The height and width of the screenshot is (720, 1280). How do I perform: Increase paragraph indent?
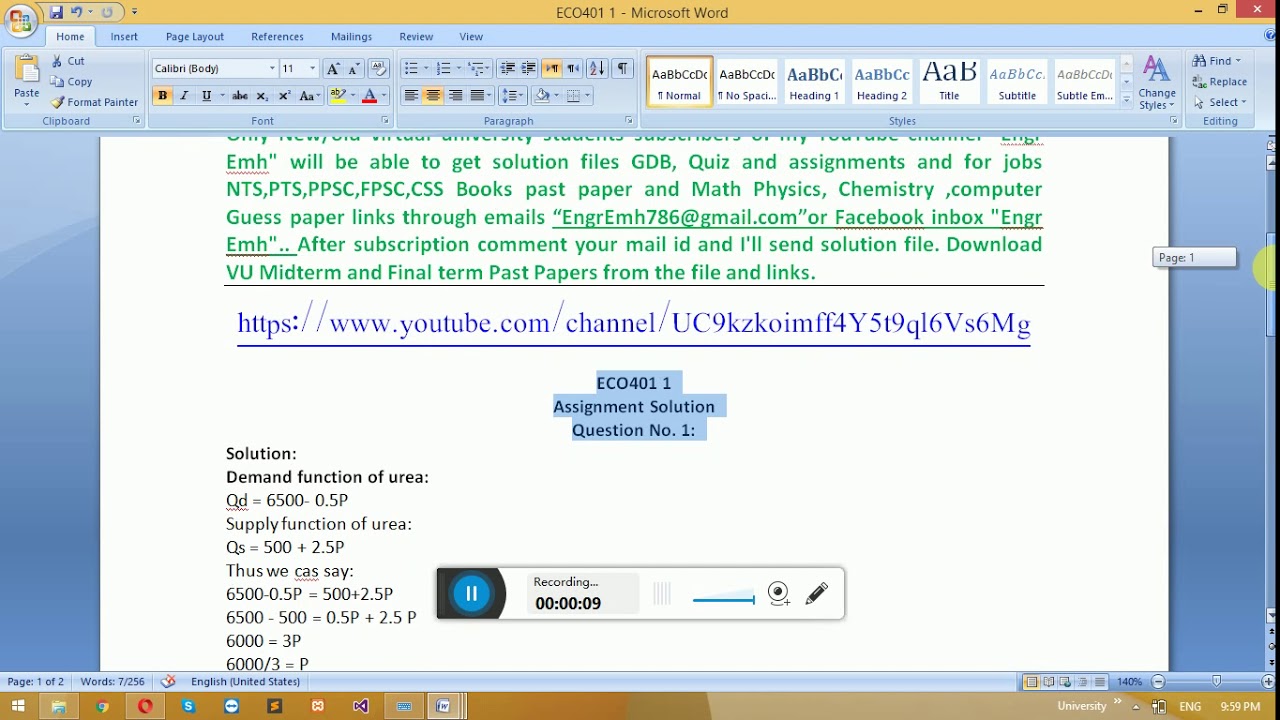tap(528, 68)
